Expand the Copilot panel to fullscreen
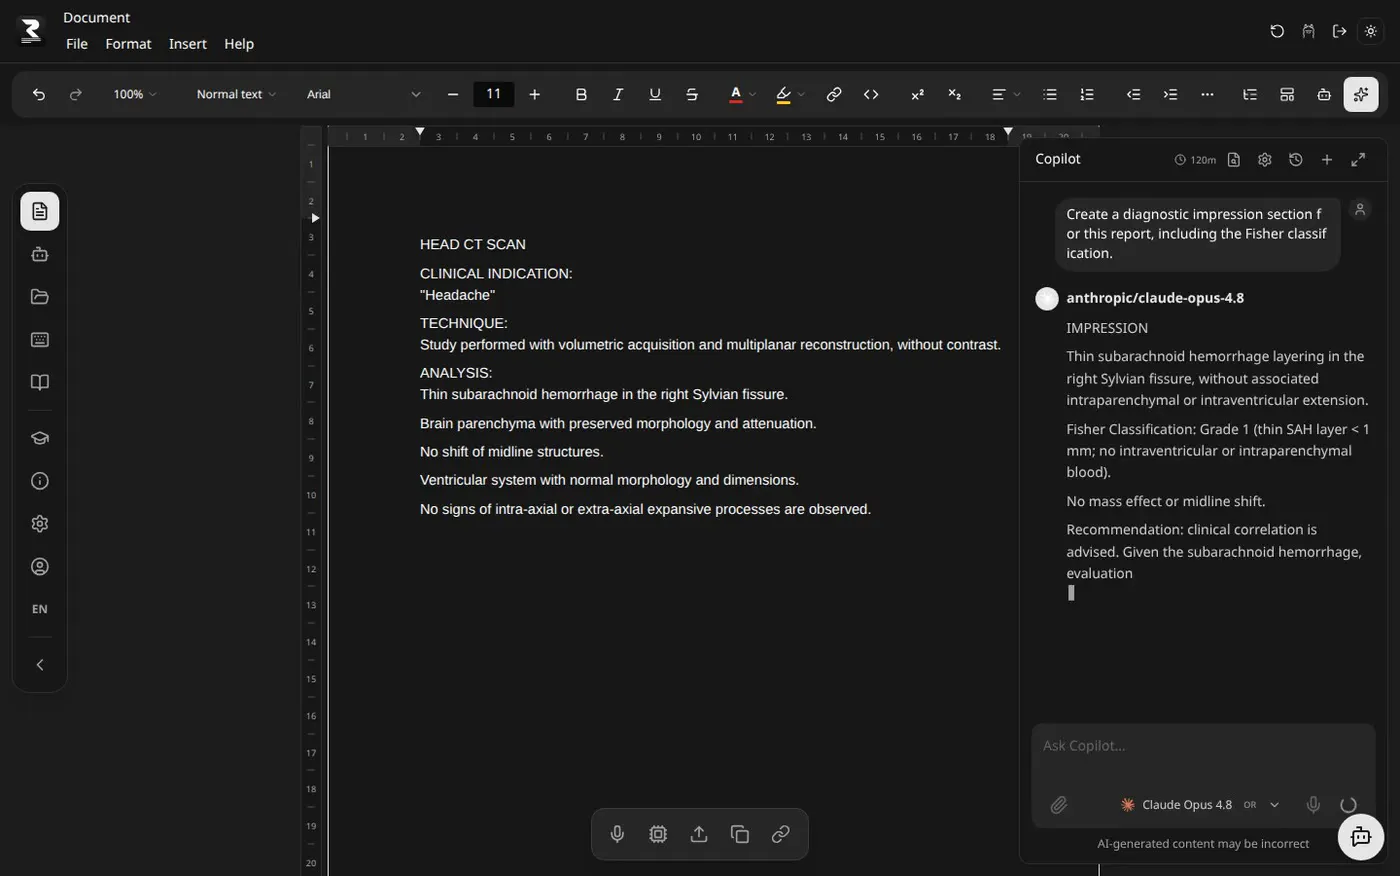1400x876 pixels. click(1358, 160)
